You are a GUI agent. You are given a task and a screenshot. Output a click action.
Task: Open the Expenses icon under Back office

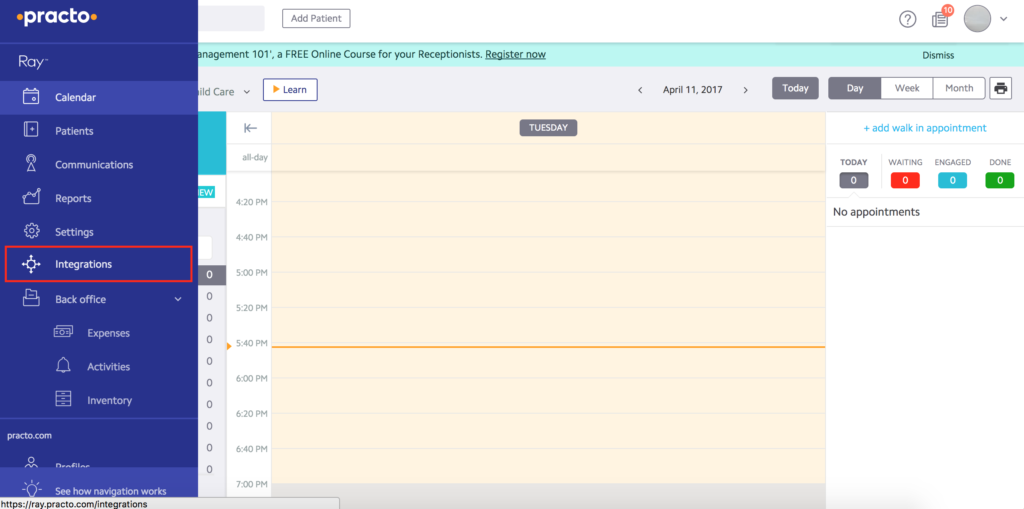coord(64,333)
